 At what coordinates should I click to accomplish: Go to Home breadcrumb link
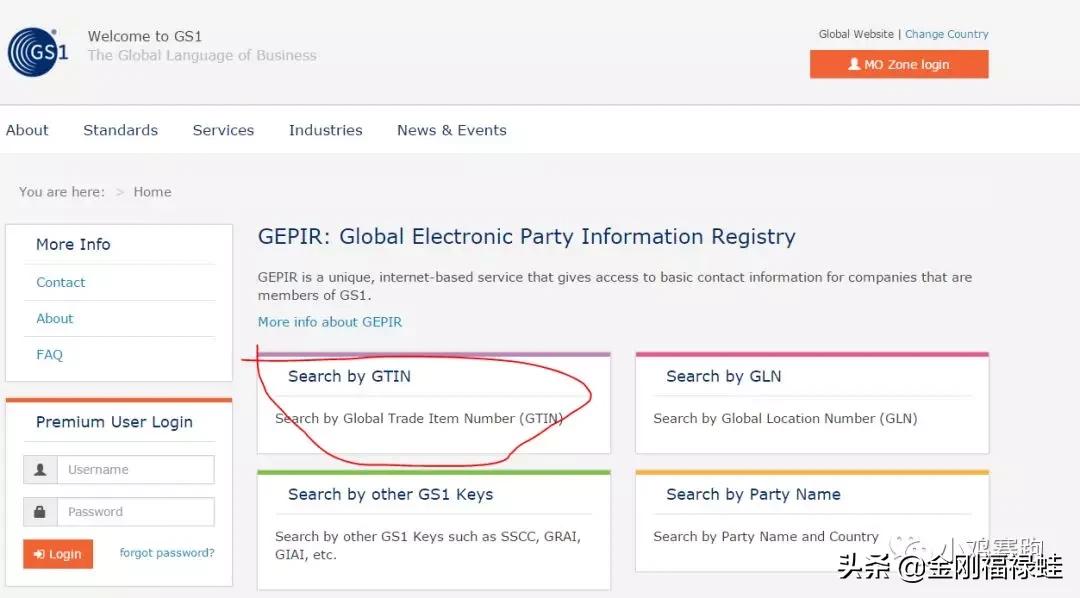pyautogui.click(x=152, y=192)
